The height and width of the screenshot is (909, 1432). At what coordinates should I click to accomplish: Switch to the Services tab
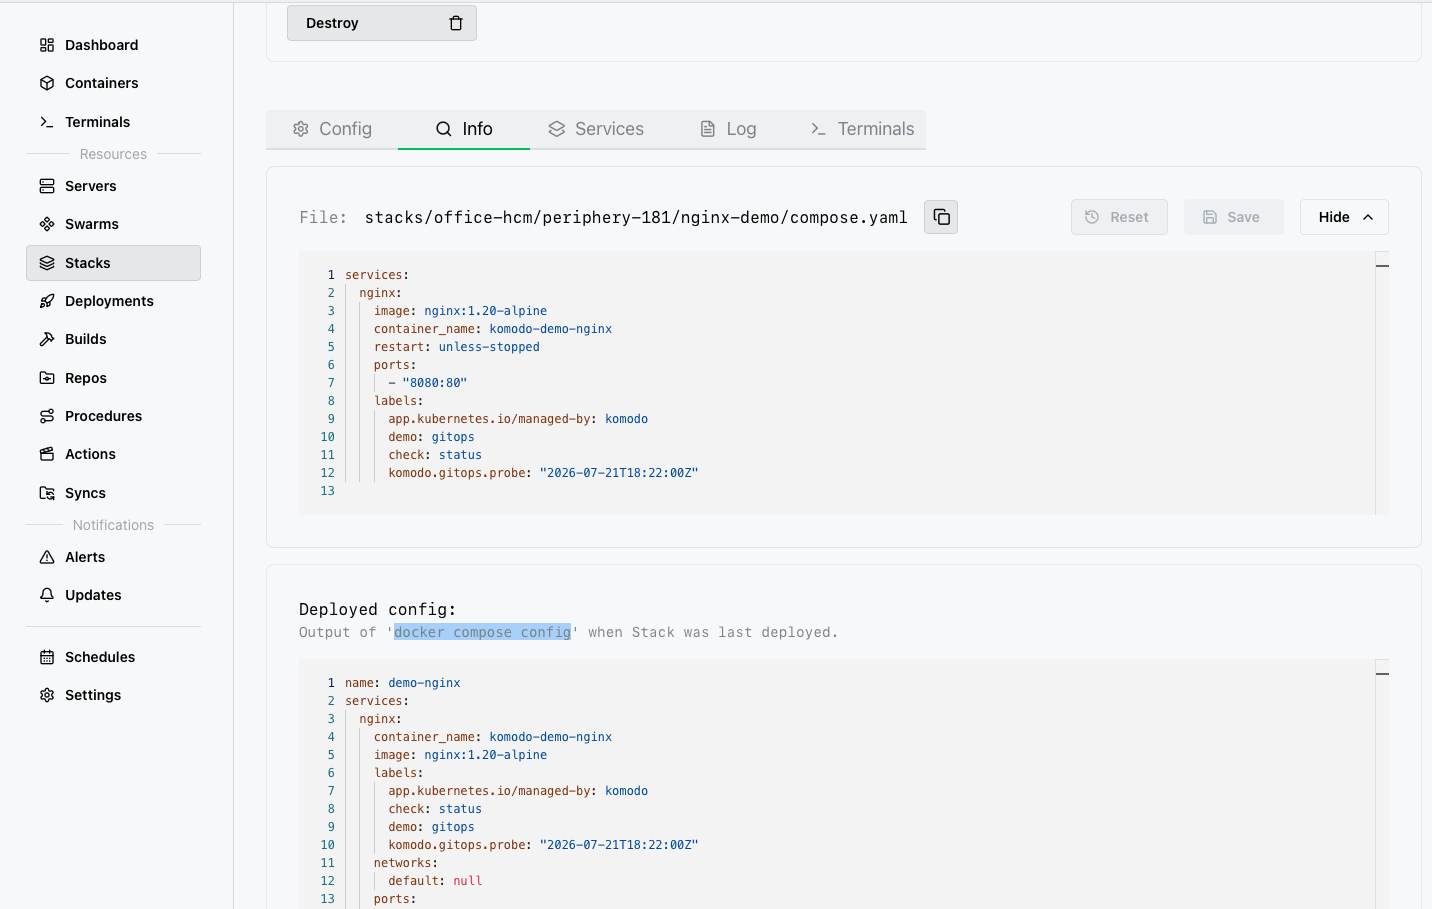pyautogui.click(x=596, y=129)
